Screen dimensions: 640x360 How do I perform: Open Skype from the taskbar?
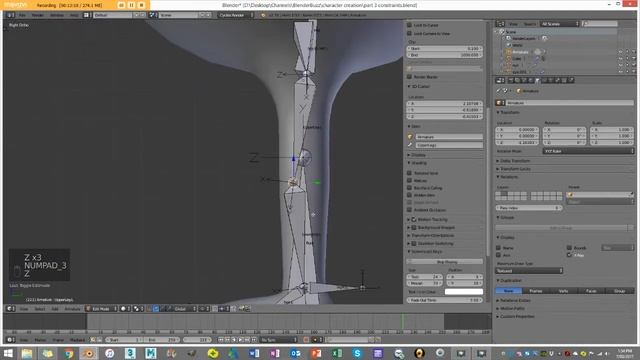pos(357,353)
